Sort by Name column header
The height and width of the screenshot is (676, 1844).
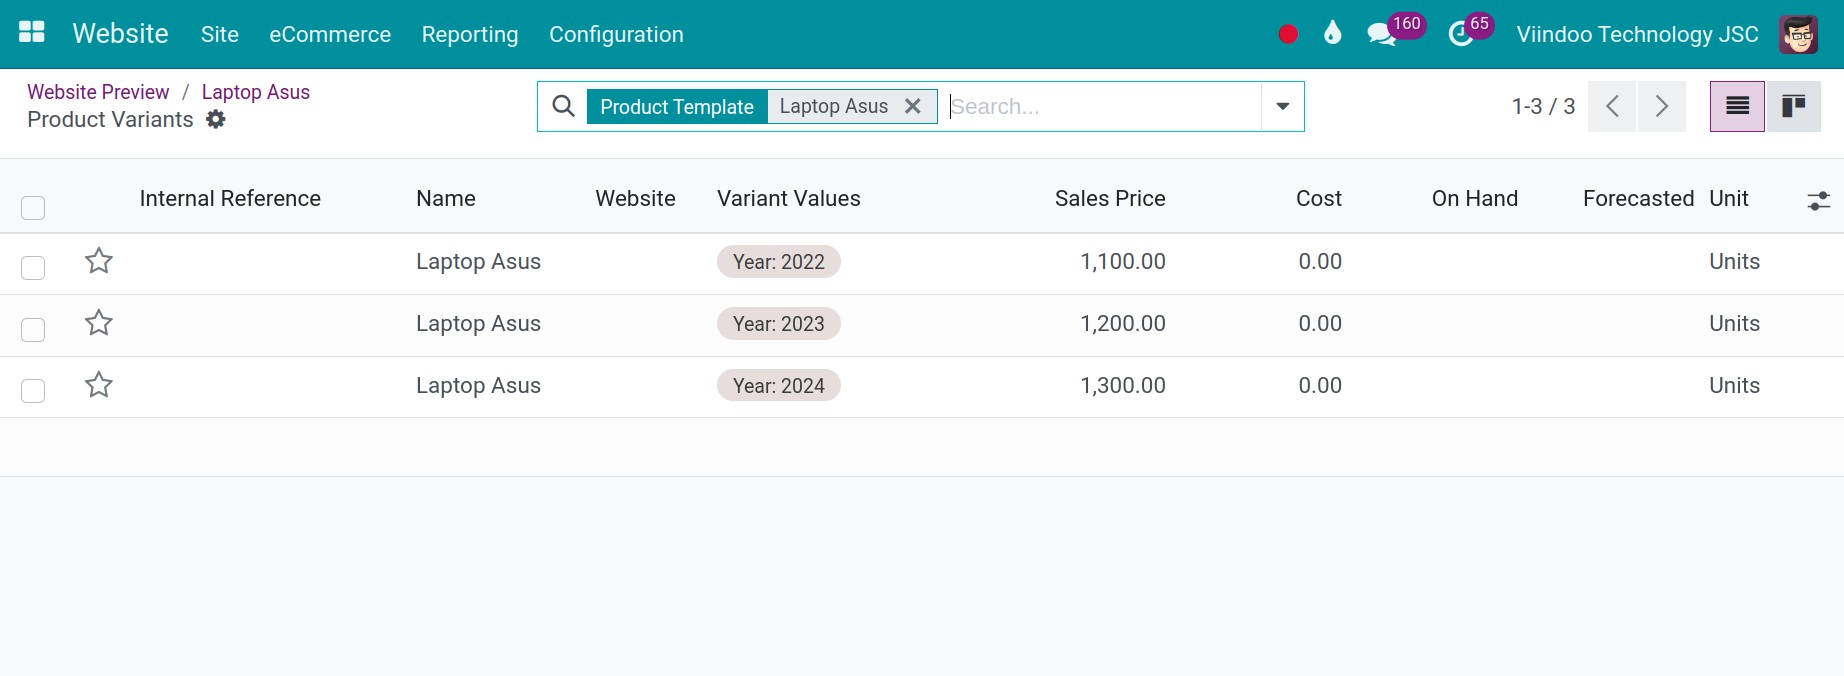(x=446, y=198)
